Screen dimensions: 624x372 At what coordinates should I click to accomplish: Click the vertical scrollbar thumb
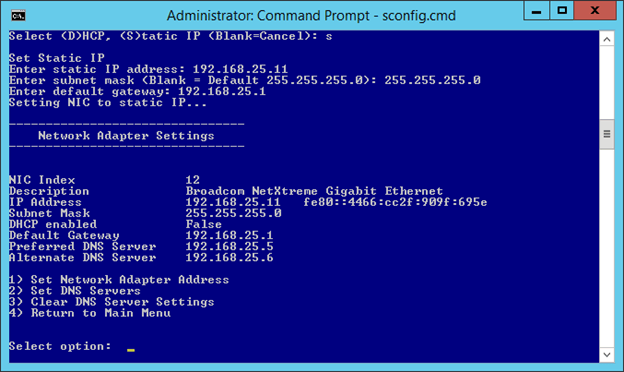point(607,134)
